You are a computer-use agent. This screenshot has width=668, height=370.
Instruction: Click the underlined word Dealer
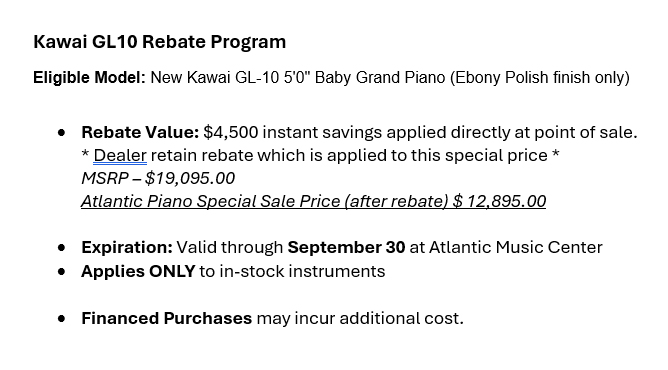(x=120, y=155)
